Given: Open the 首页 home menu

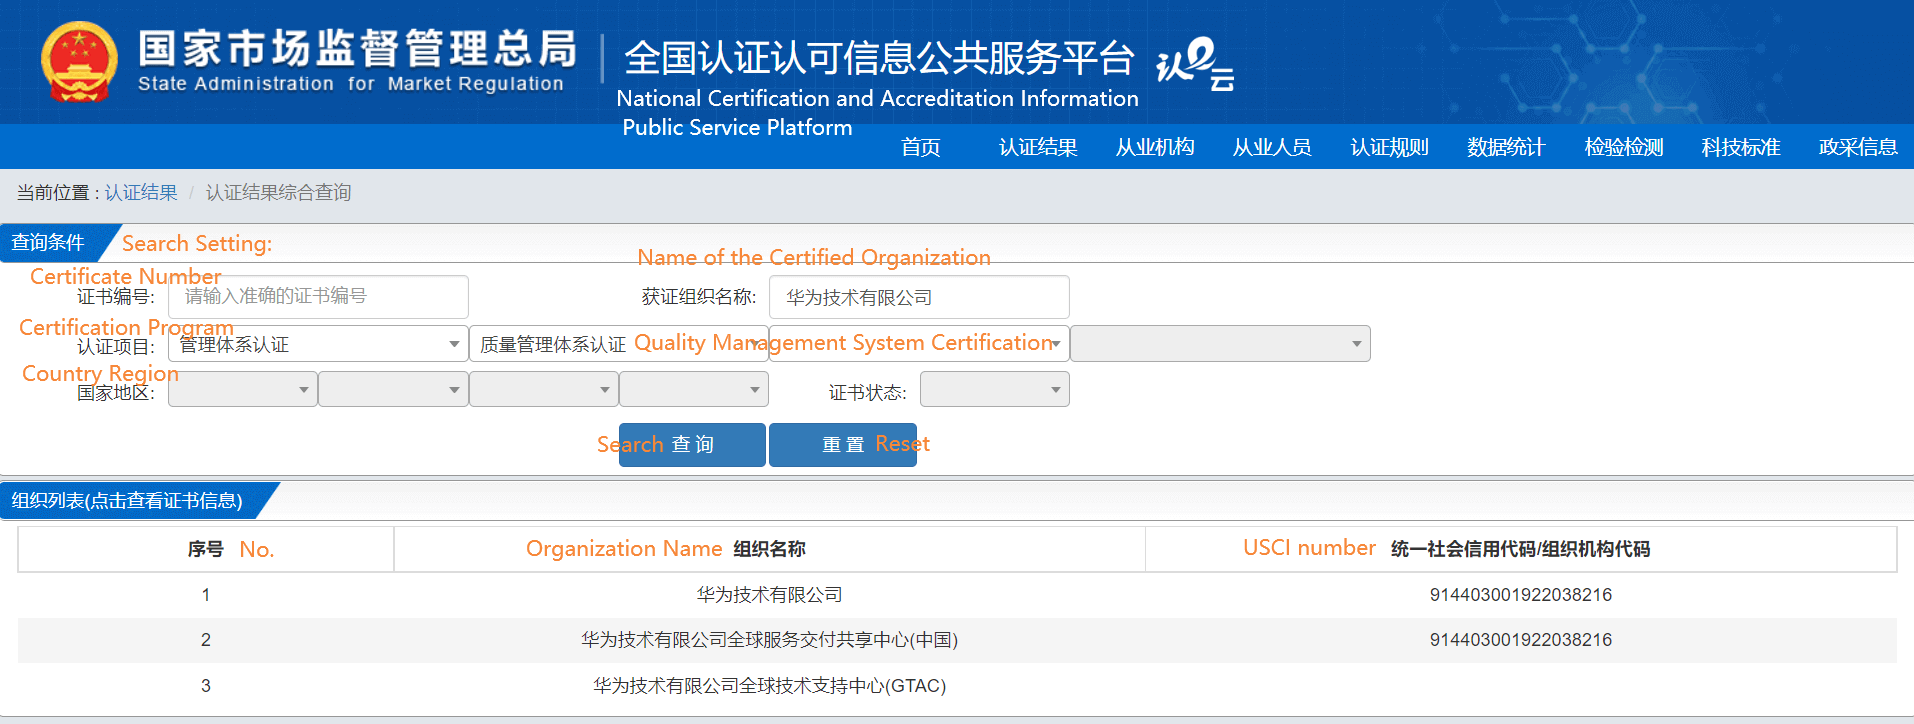Looking at the screenshot, I should (920, 147).
